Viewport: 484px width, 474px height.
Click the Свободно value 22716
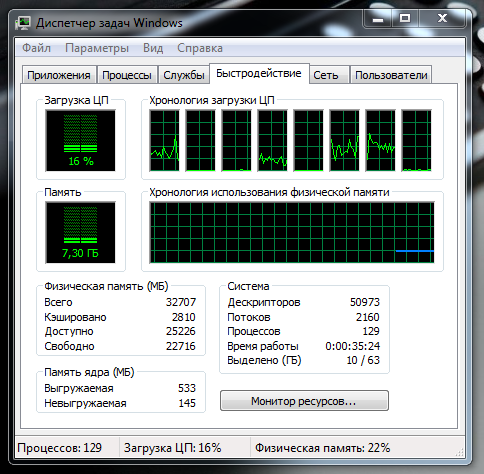pos(181,346)
